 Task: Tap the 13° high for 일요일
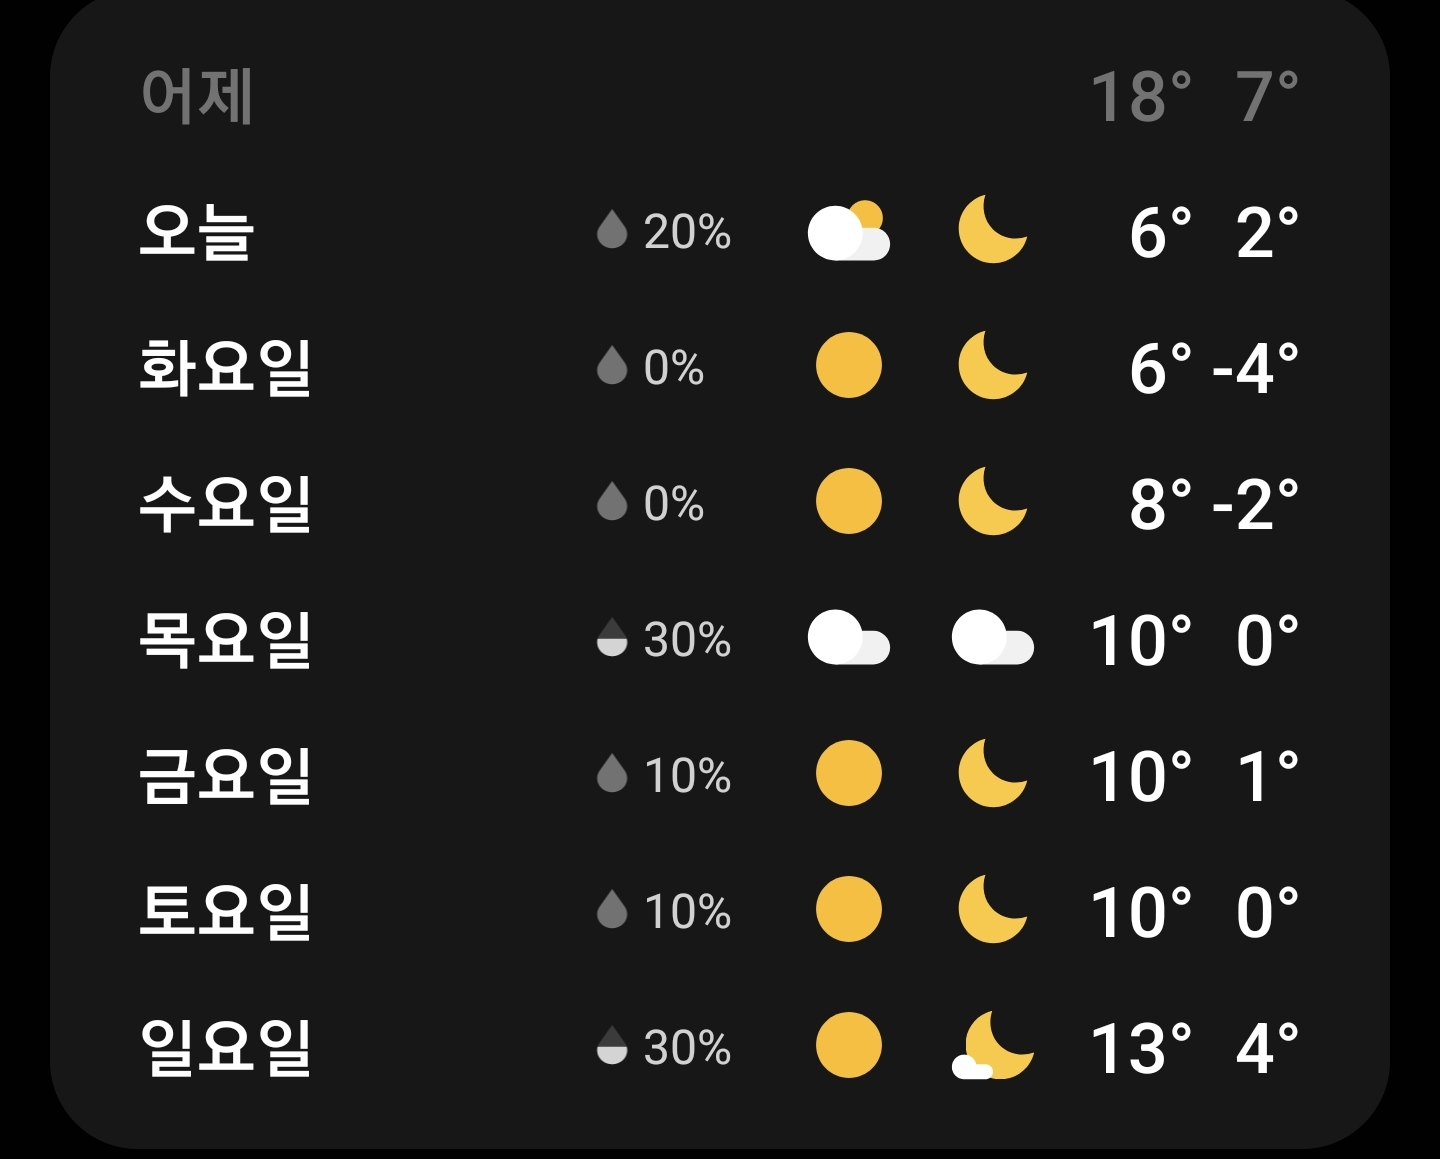[x=1140, y=1047]
